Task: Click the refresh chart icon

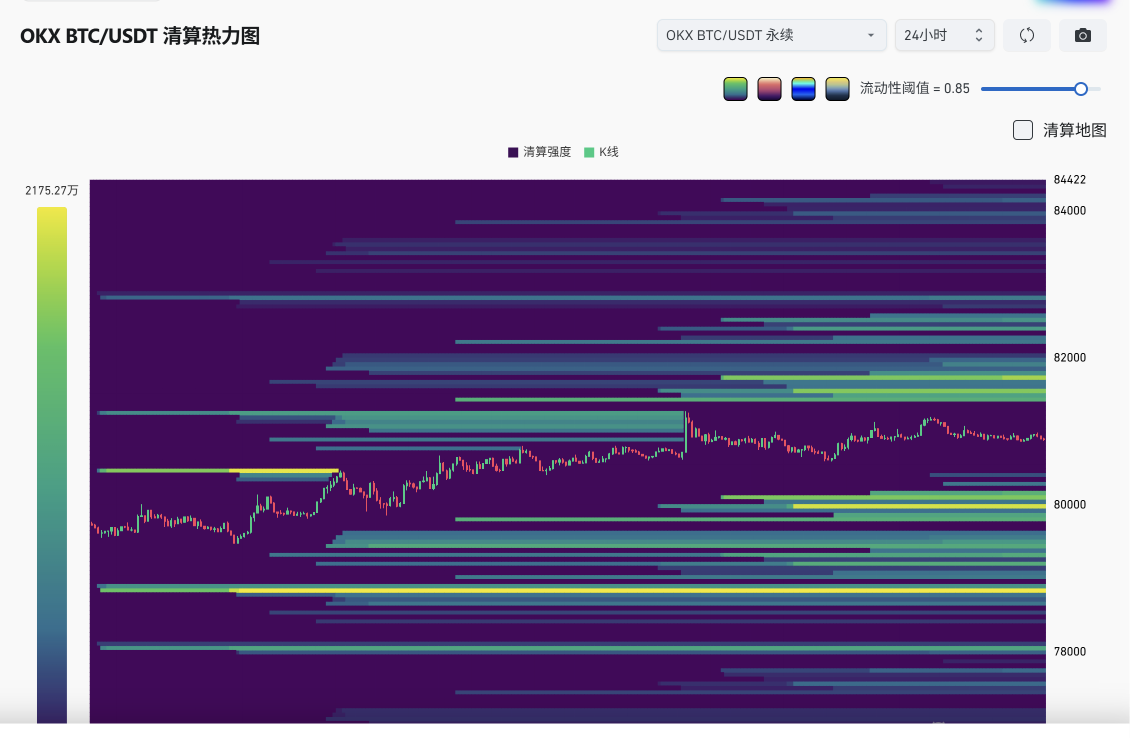Action: pyautogui.click(x=1027, y=35)
